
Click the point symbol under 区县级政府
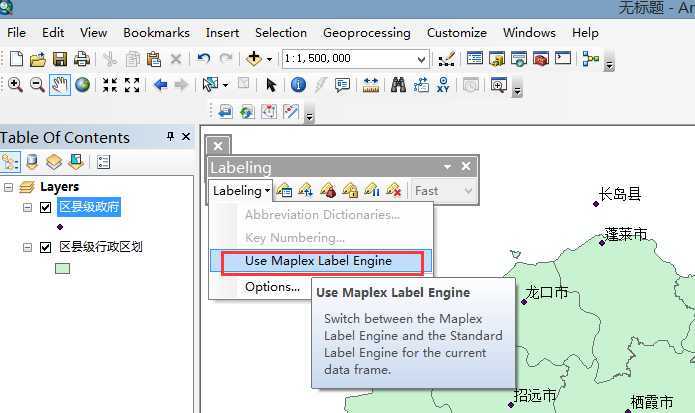[60, 227]
